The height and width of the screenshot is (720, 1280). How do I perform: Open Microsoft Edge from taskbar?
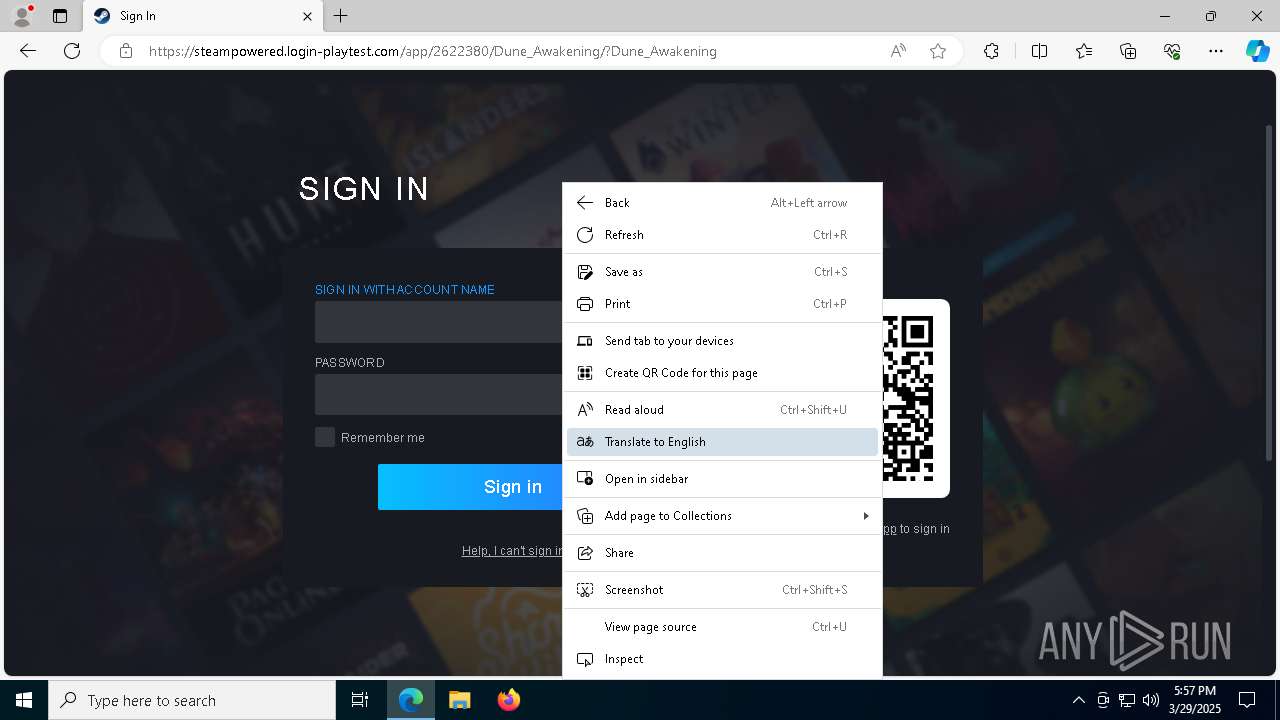(x=411, y=700)
